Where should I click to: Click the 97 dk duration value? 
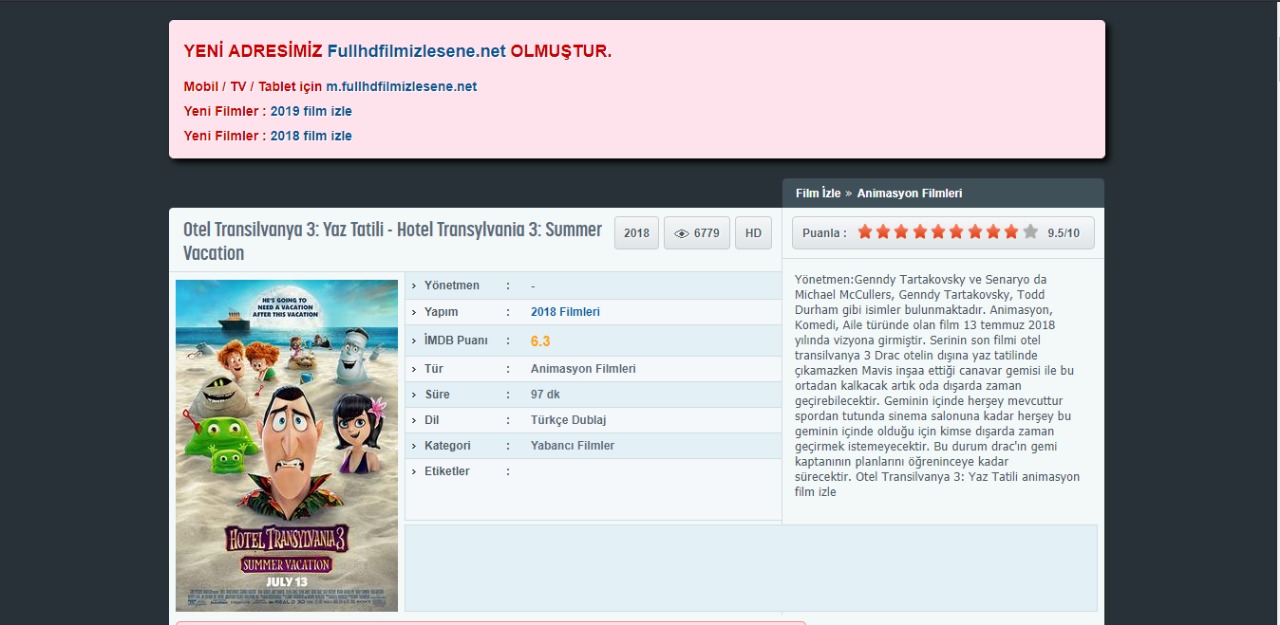(x=545, y=395)
